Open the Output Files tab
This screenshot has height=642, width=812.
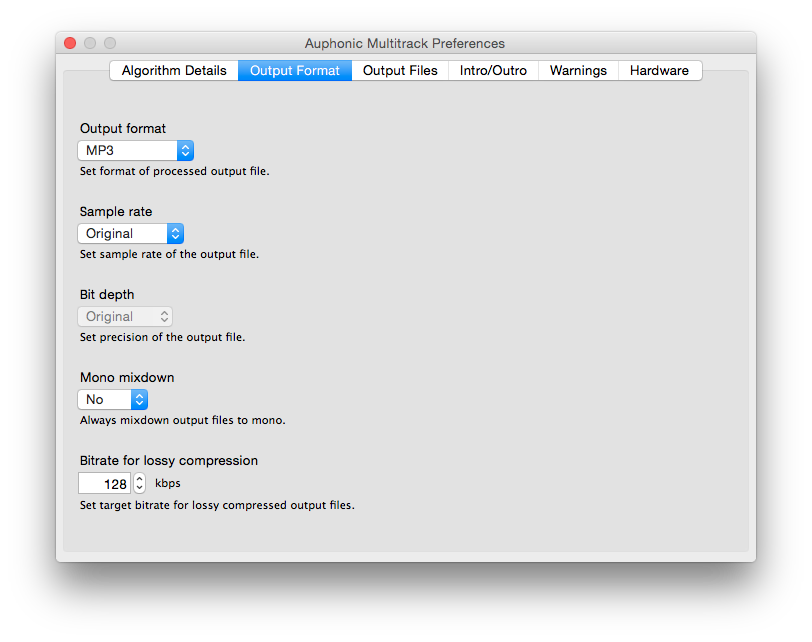pyautogui.click(x=400, y=70)
